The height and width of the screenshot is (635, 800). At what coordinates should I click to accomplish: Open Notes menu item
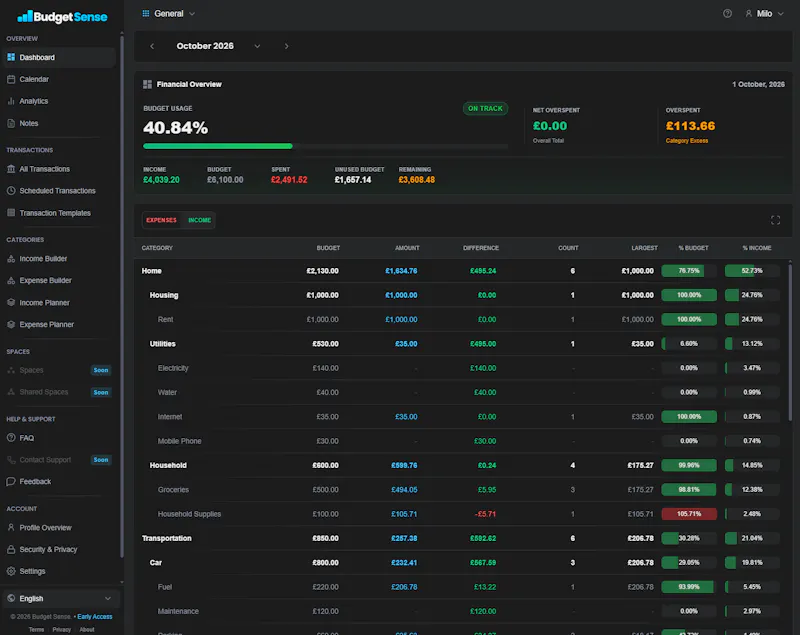pyautogui.click(x=60, y=123)
